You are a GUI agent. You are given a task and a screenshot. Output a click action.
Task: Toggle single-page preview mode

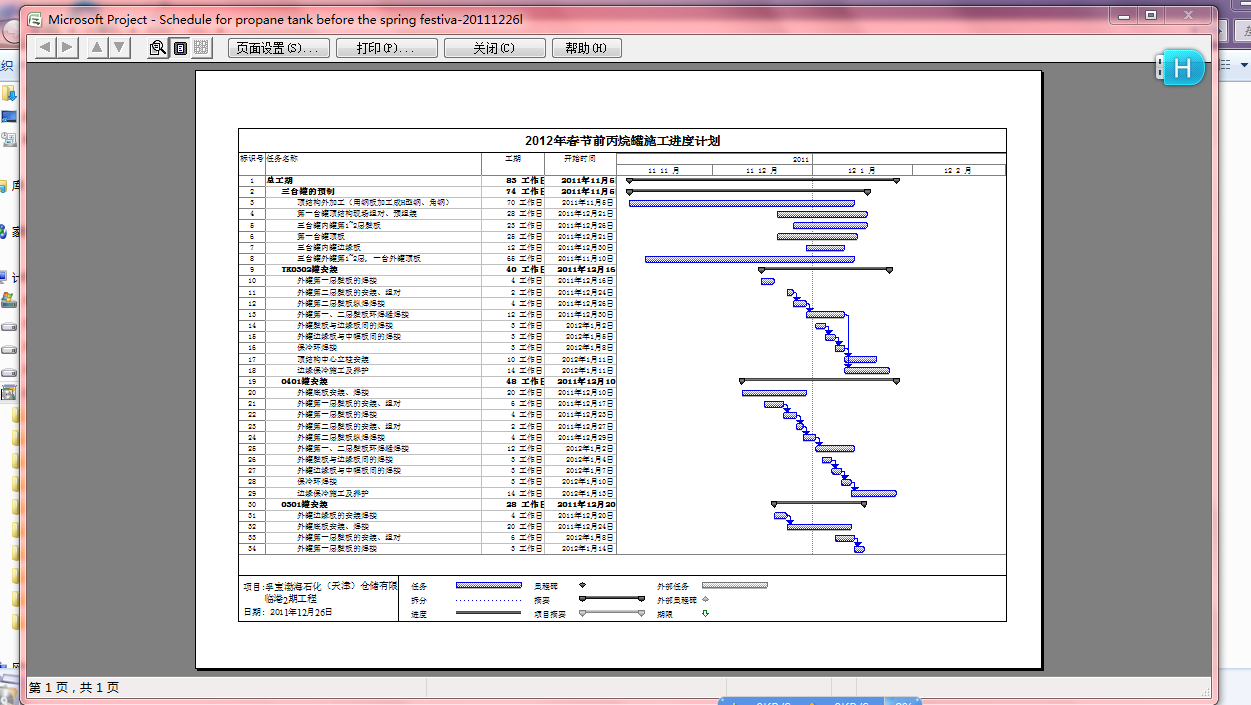[179, 47]
